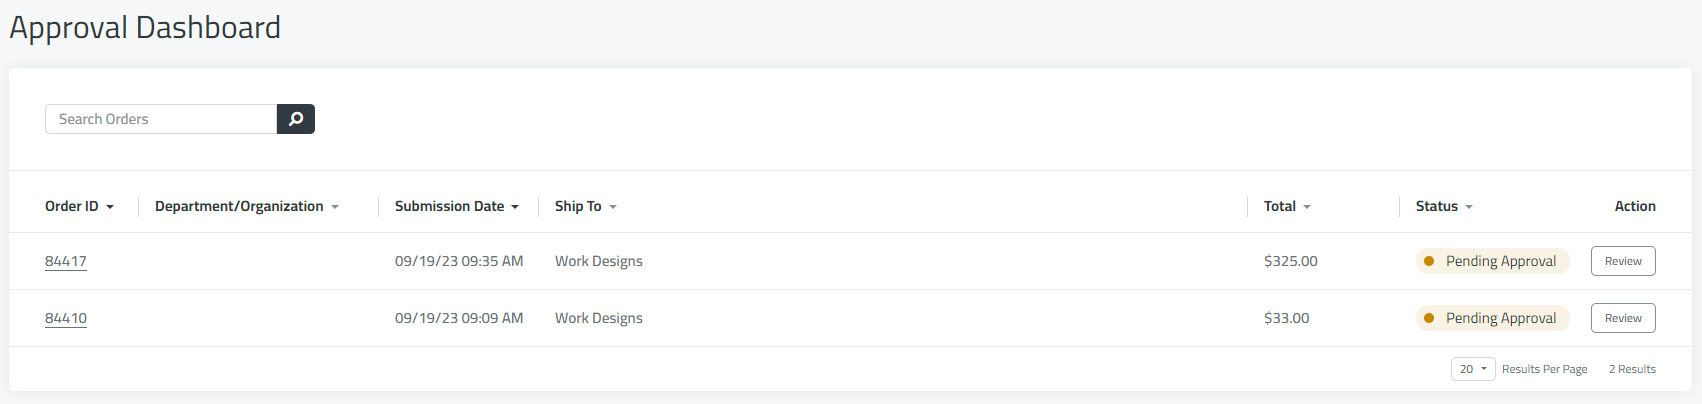1702x404 pixels.
Task: Sort by Submission Date column header
Action: click(457, 206)
